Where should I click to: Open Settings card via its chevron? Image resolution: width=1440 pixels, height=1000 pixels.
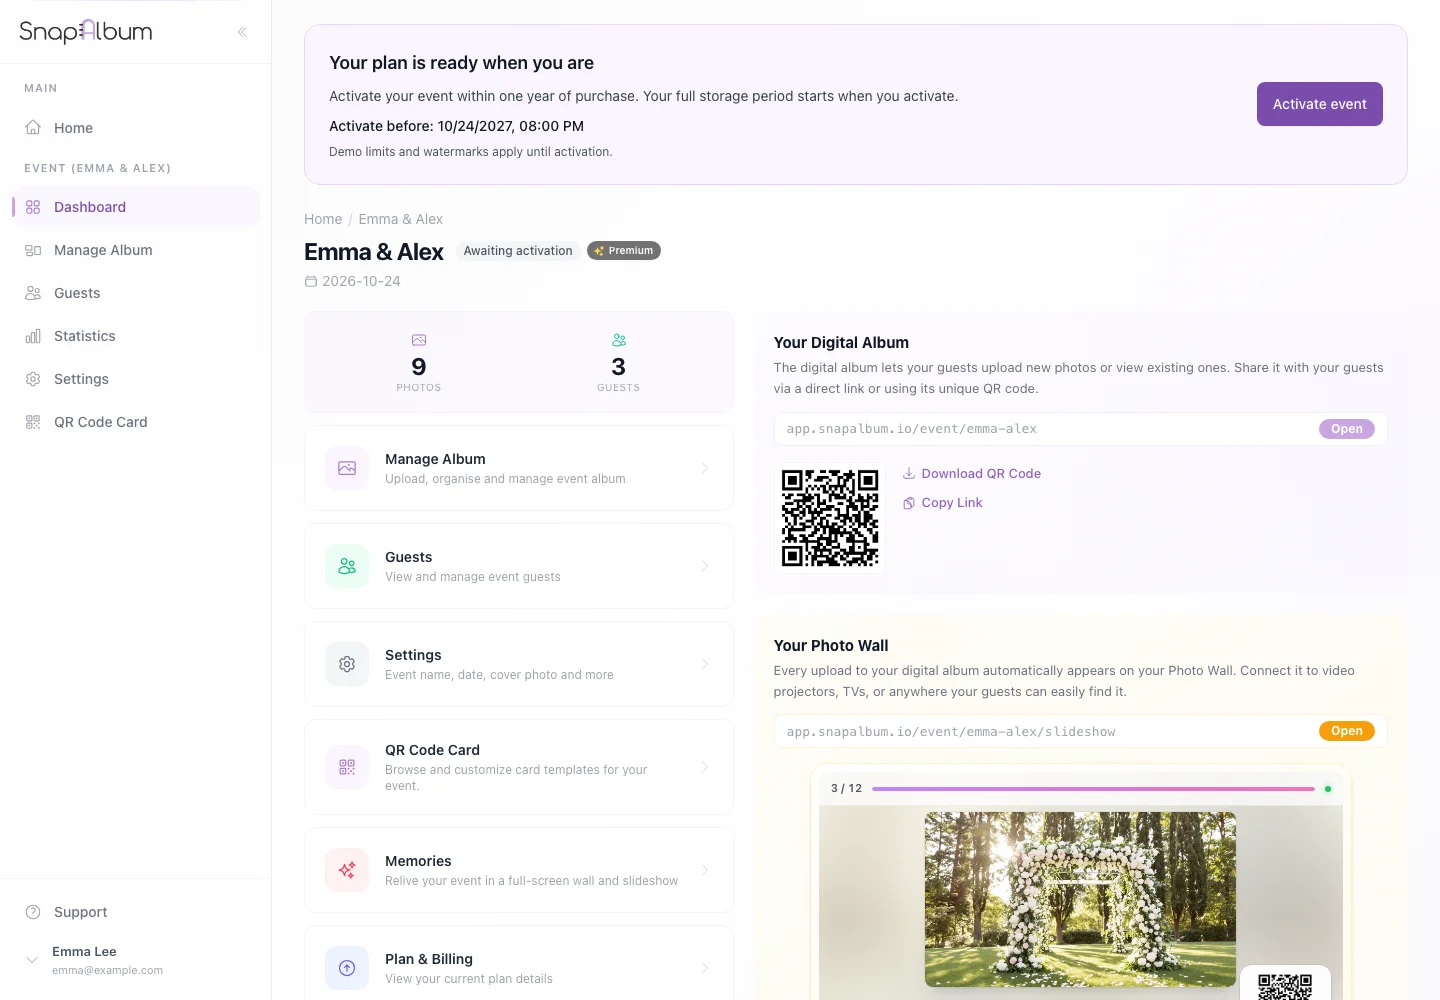(x=705, y=664)
